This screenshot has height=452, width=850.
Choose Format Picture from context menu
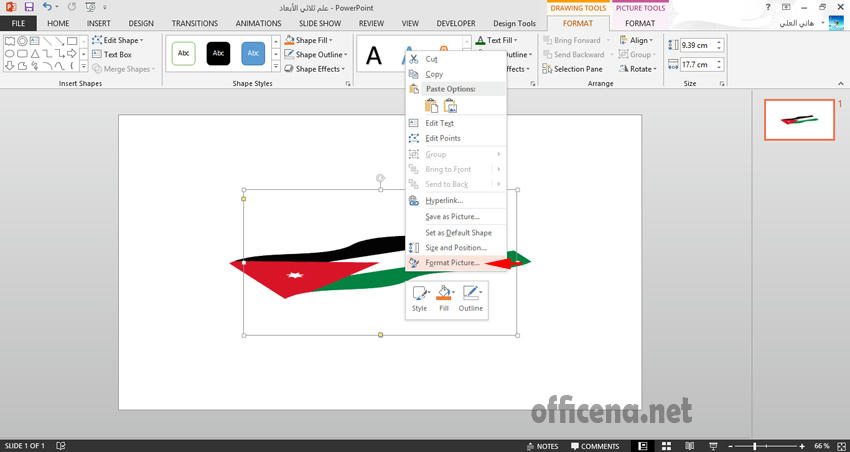[456, 263]
